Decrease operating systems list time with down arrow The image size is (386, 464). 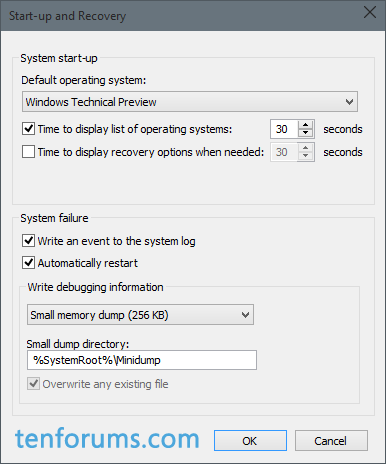(x=306, y=133)
